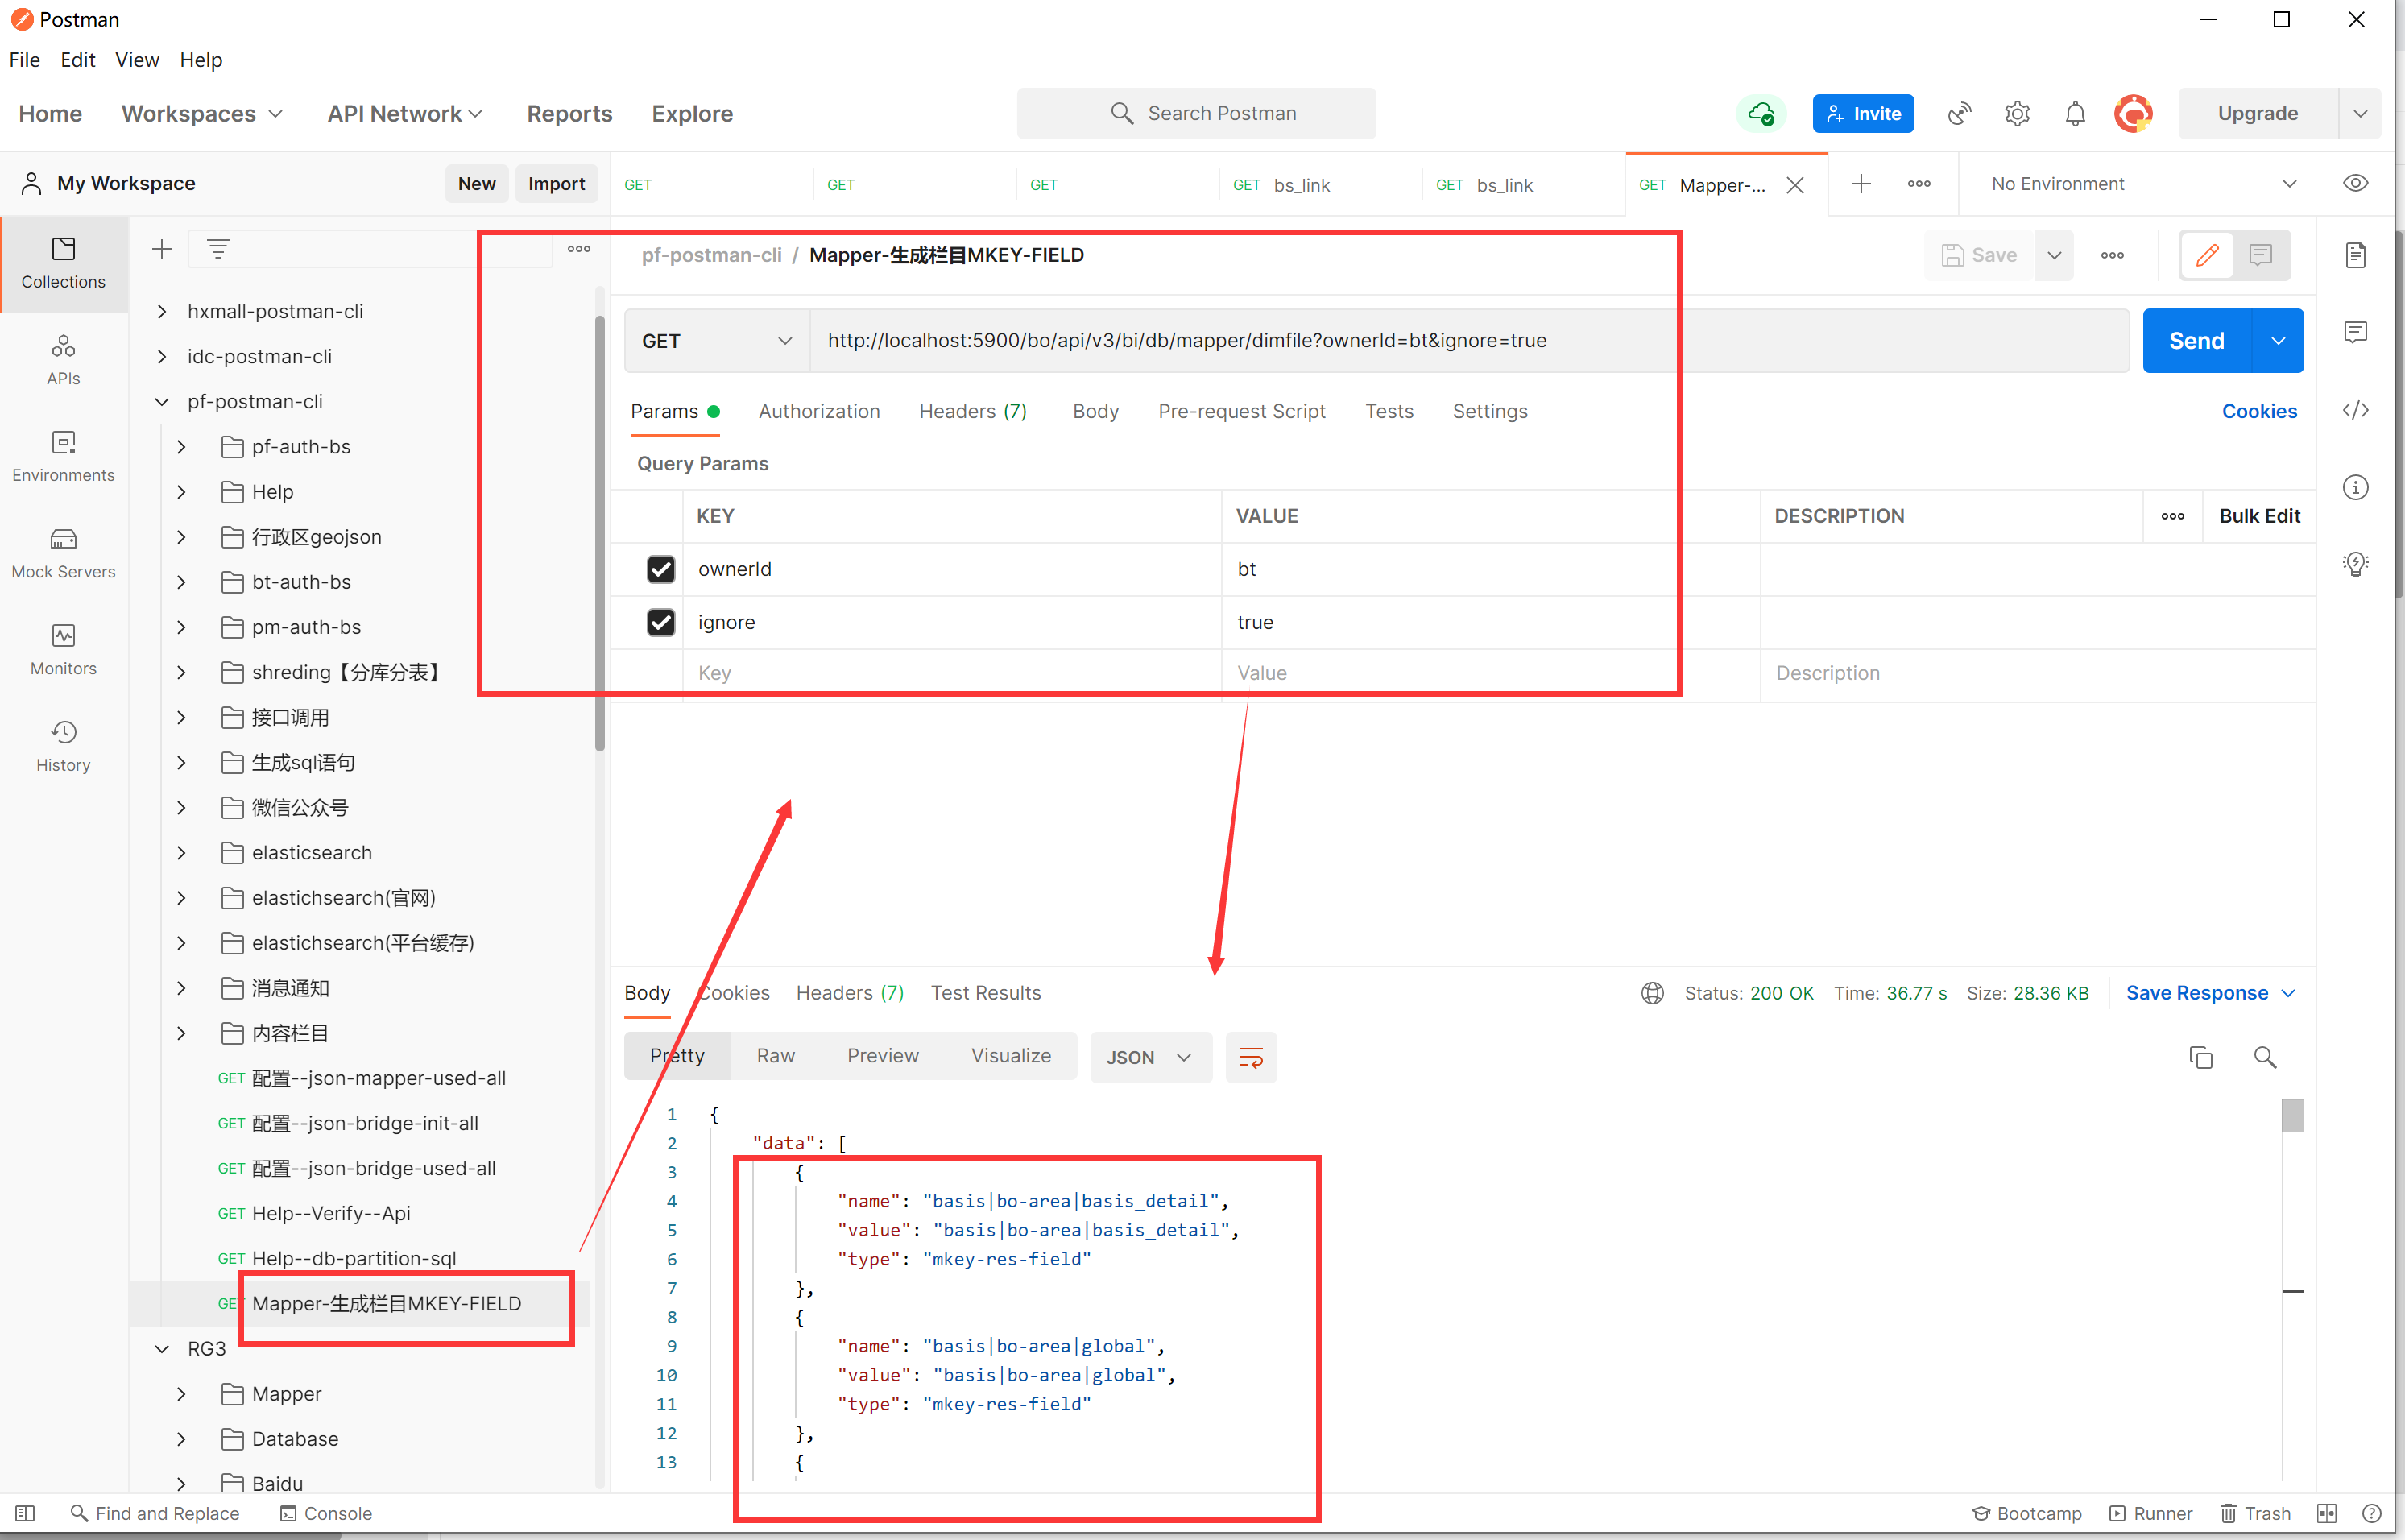
Task: Open the GET method dropdown
Action: pos(717,341)
